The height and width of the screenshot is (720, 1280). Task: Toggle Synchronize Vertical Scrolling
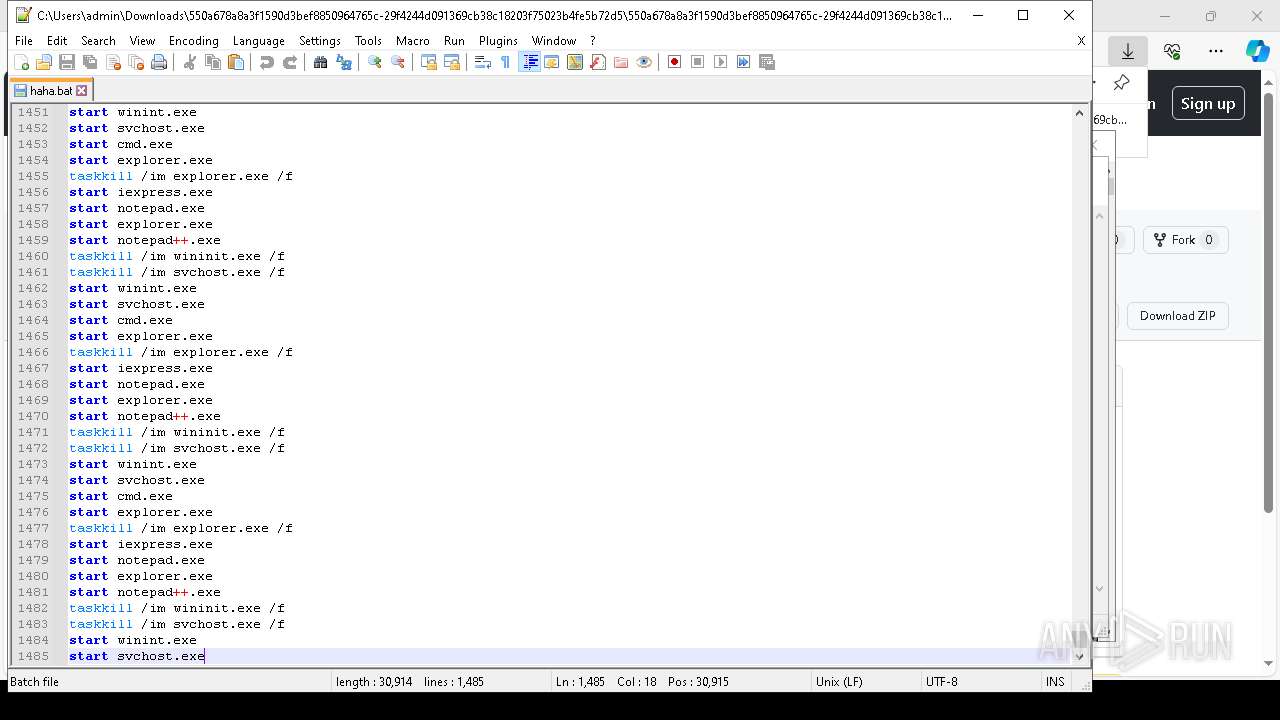429,62
